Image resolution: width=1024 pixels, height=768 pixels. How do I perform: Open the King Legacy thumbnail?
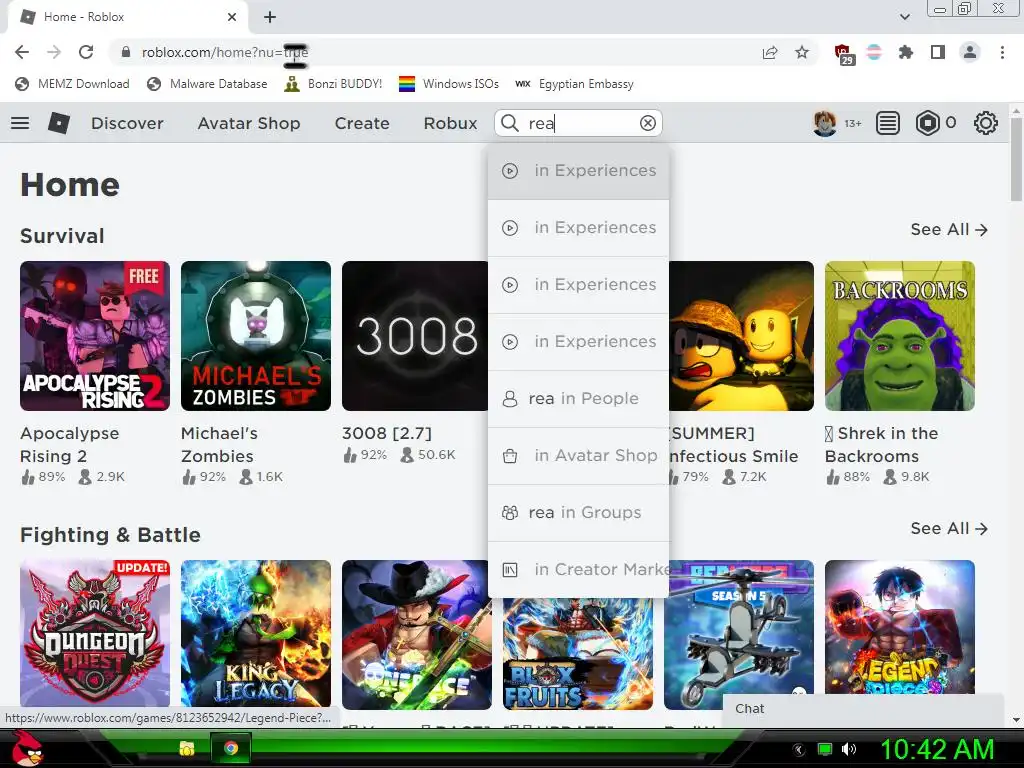coord(256,634)
